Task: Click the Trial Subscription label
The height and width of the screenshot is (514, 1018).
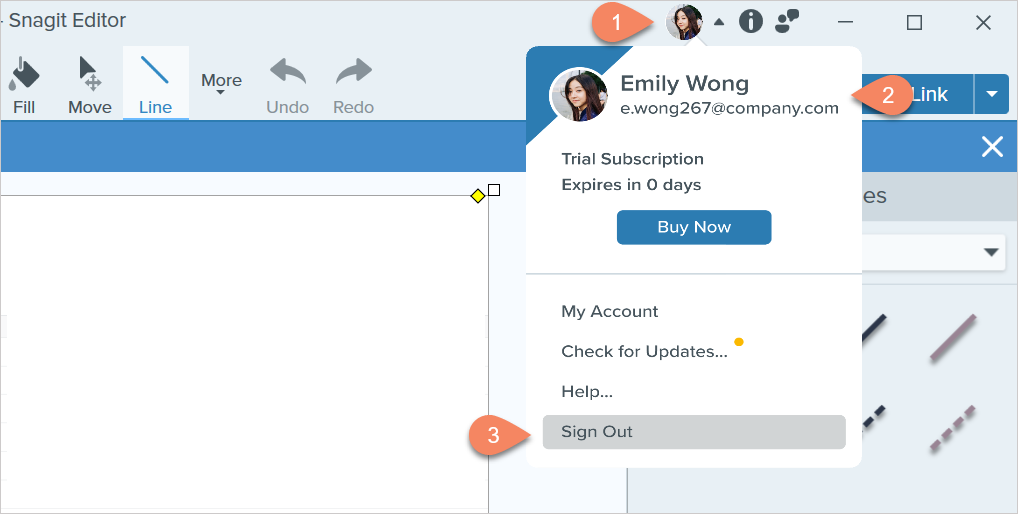Action: [x=632, y=159]
